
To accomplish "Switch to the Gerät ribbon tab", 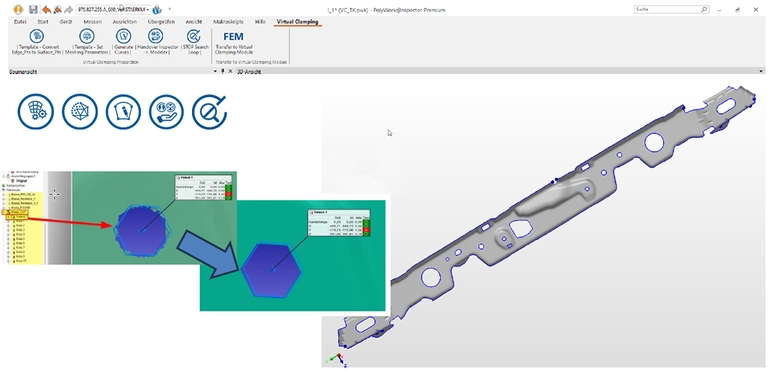I will tap(66, 22).
